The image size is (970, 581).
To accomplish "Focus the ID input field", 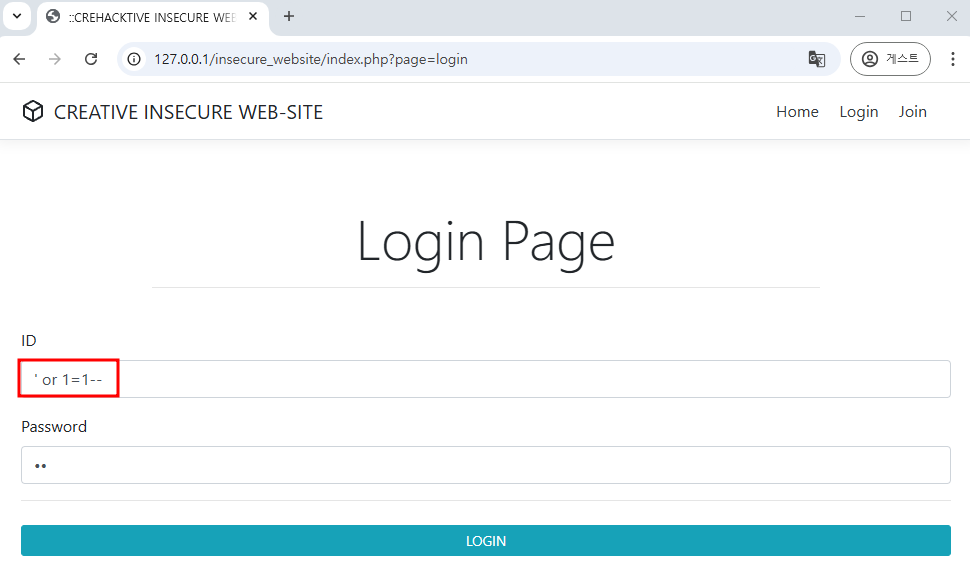I will pos(486,379).
